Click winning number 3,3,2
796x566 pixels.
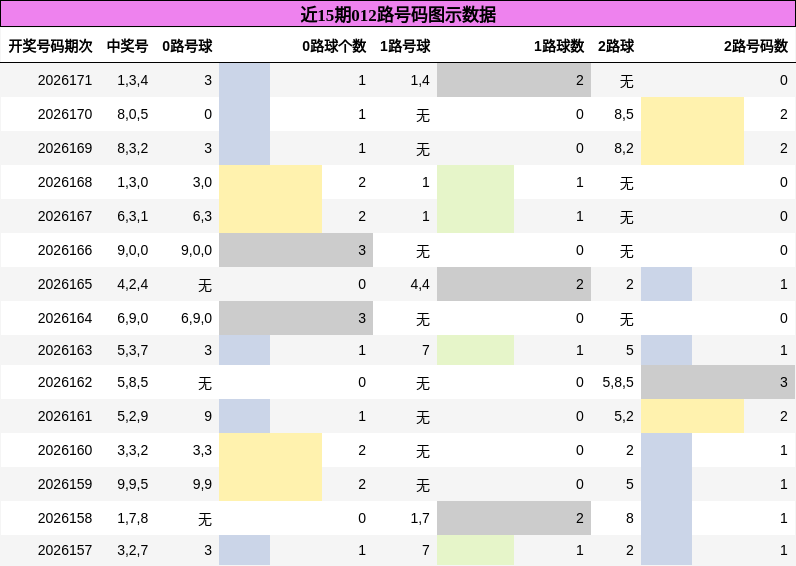click(x=132, y=450)
